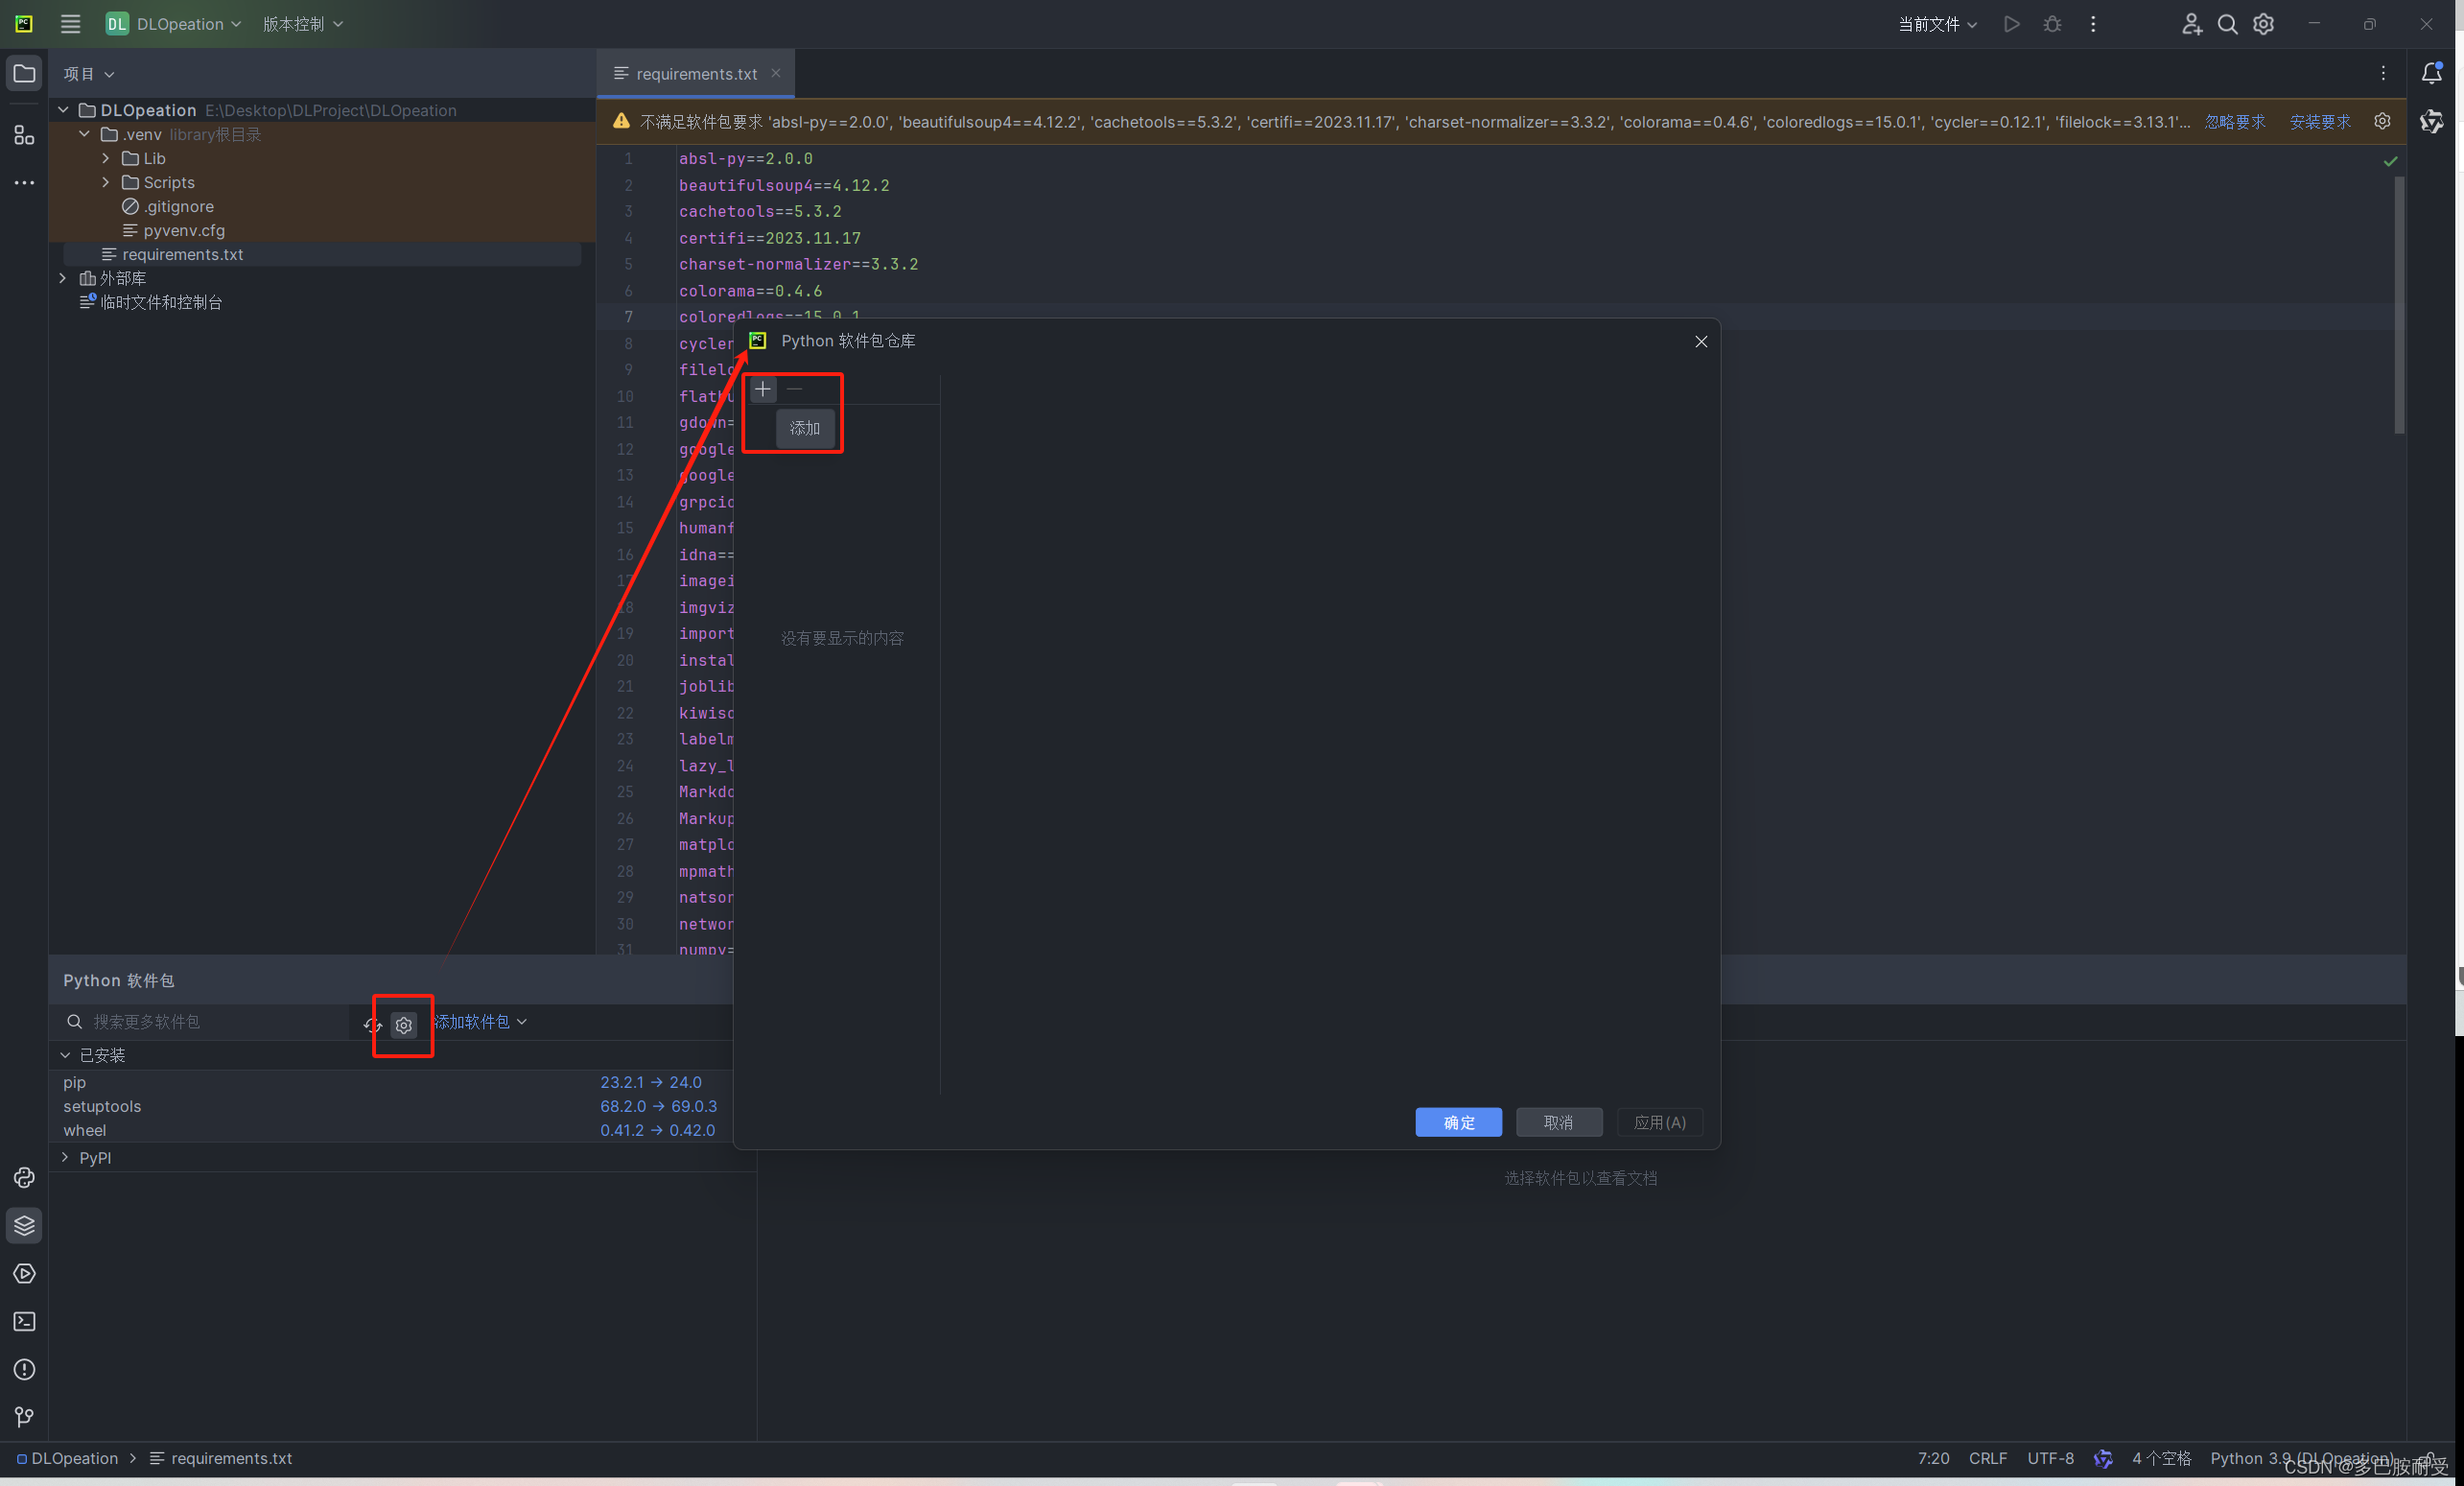Open IDE settings gear in title bar
This screenshot has width=2464, height=1486.
tap(2264, 24)
